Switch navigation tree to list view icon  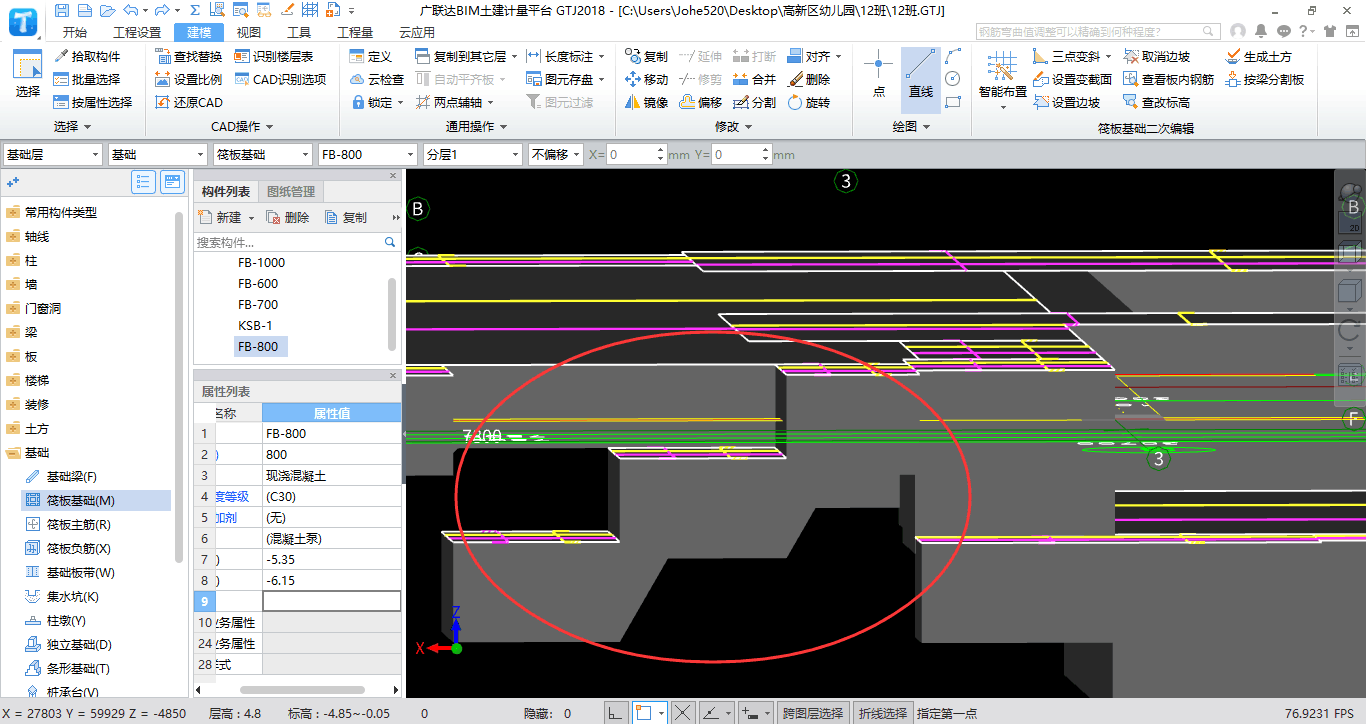click(x=144, y=182)
